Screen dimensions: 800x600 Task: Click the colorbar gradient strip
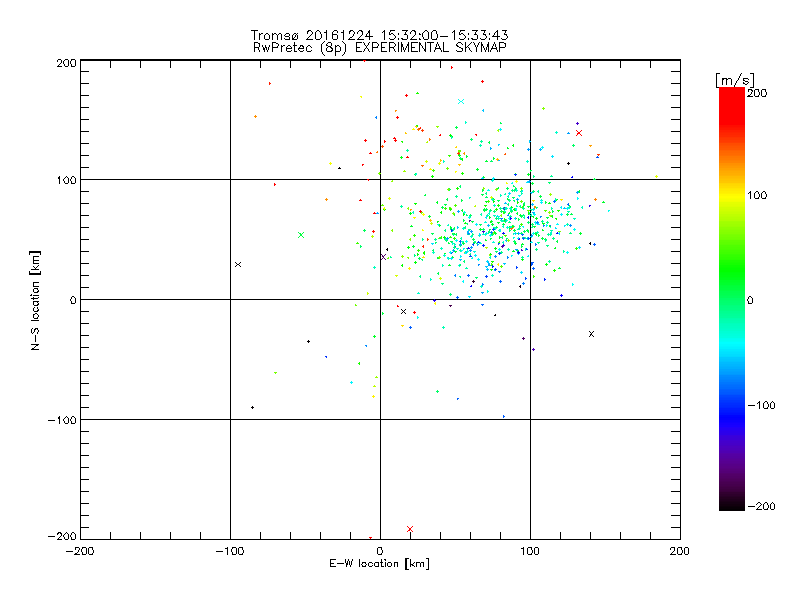click(732, 299)
